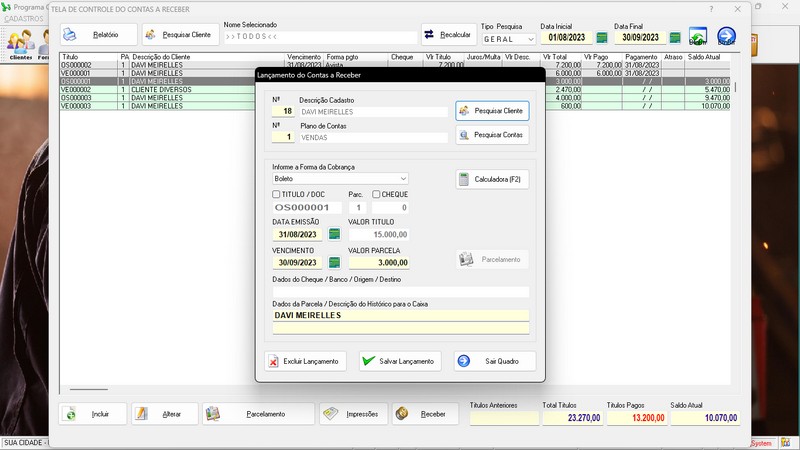Select row VE000002 CLIENTE DIVERSOS
The width and height of the screenshot is (800, 450).
(x=395, y=90)
